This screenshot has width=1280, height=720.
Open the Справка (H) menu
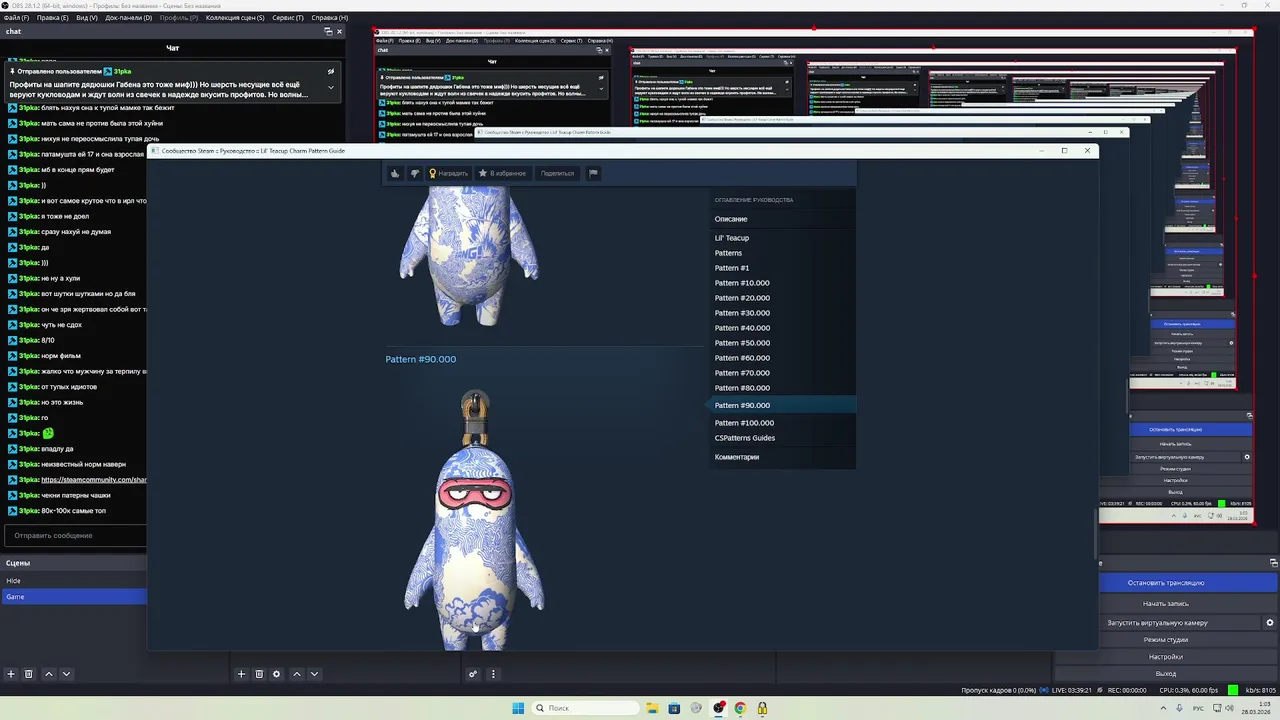pos(329,18)
